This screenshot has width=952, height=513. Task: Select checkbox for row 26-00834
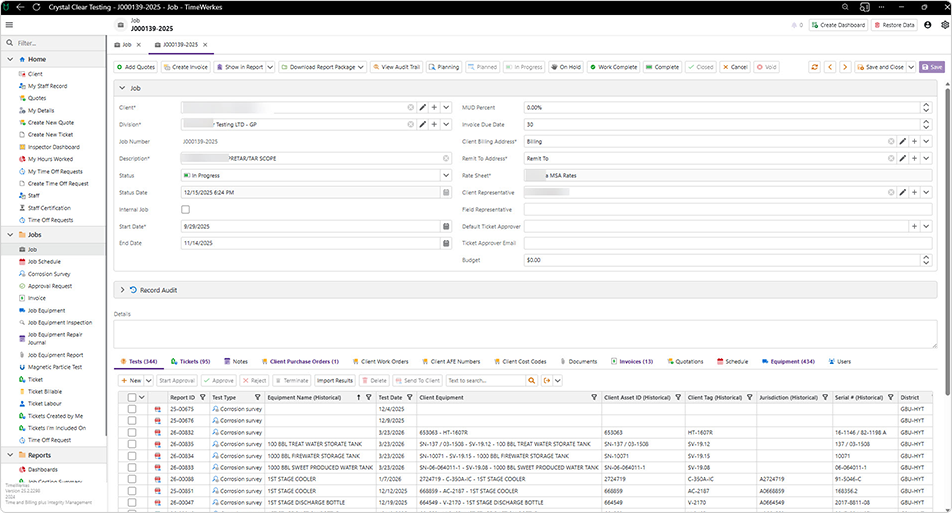point(132,456)
